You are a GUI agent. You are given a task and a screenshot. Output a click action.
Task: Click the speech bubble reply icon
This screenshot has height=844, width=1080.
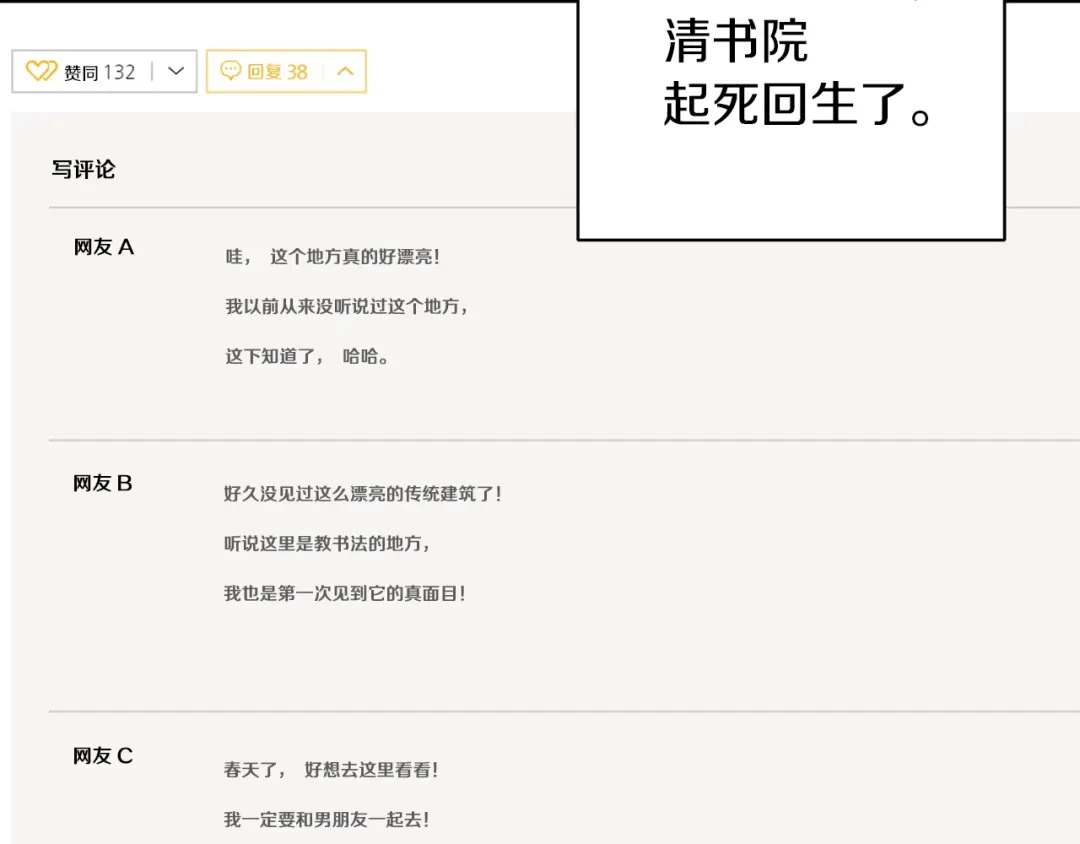coord(231,70)
